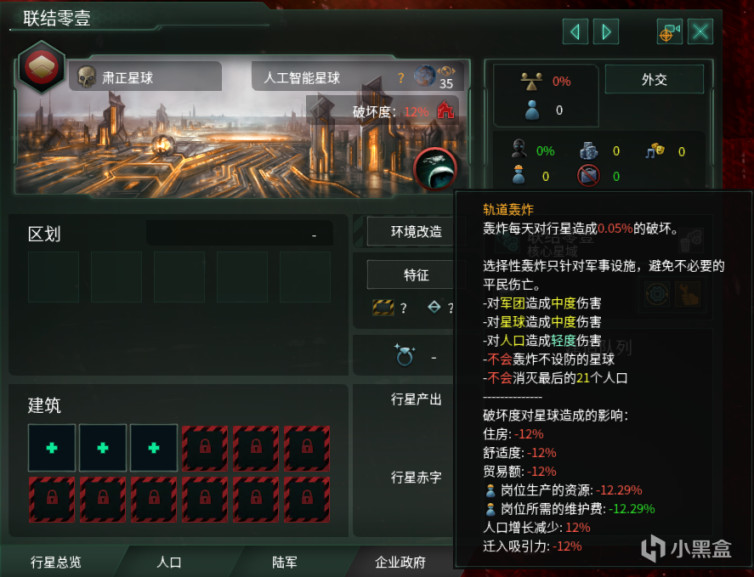Click the stability scales icon

tap(532, 82)
